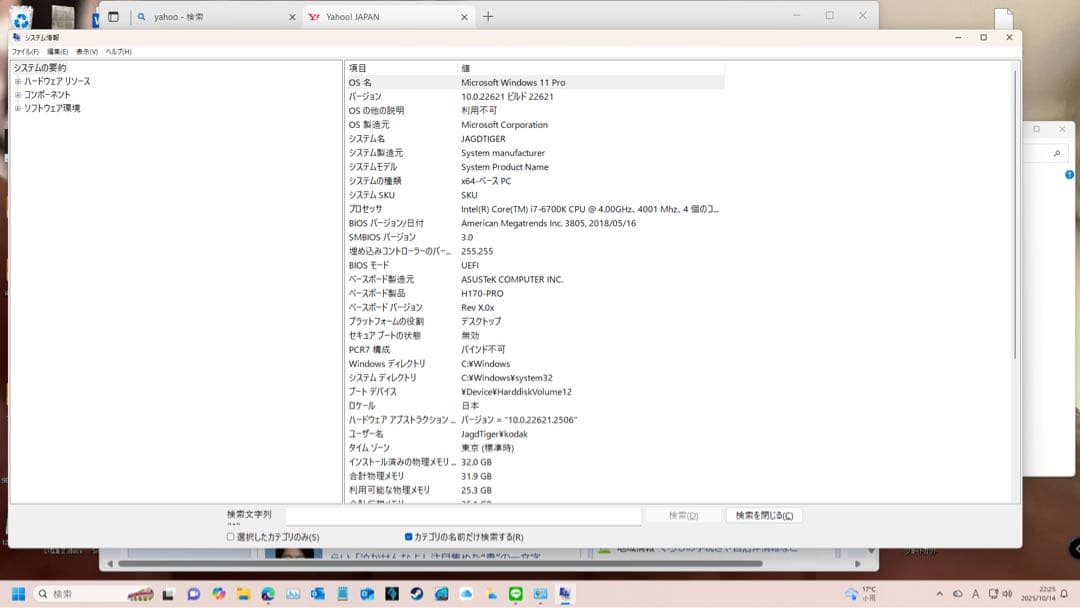Open Discord from the taskbar
This screenshot has height=608, width=1080.
(x=191, y=595)
